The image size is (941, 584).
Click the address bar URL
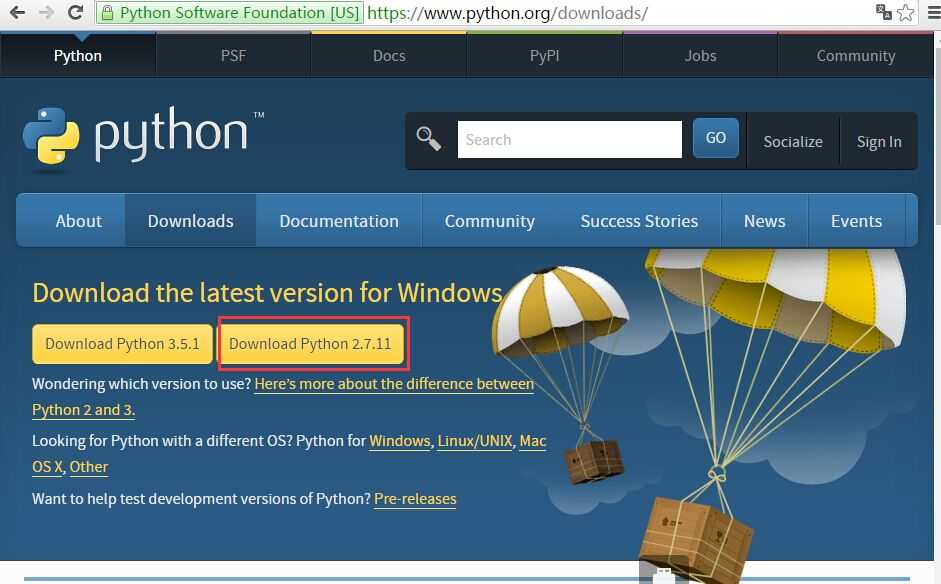point(507,13)
